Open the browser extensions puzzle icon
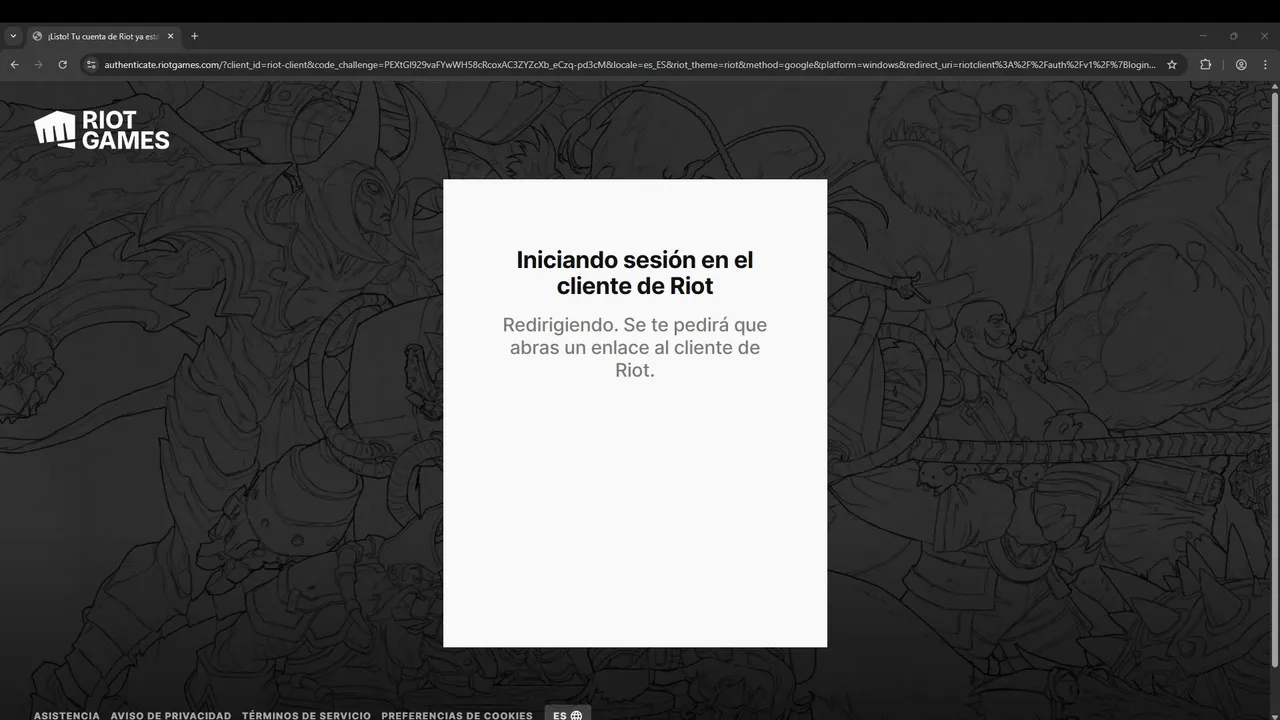The image size is (1280, 720). point(1205,64)
